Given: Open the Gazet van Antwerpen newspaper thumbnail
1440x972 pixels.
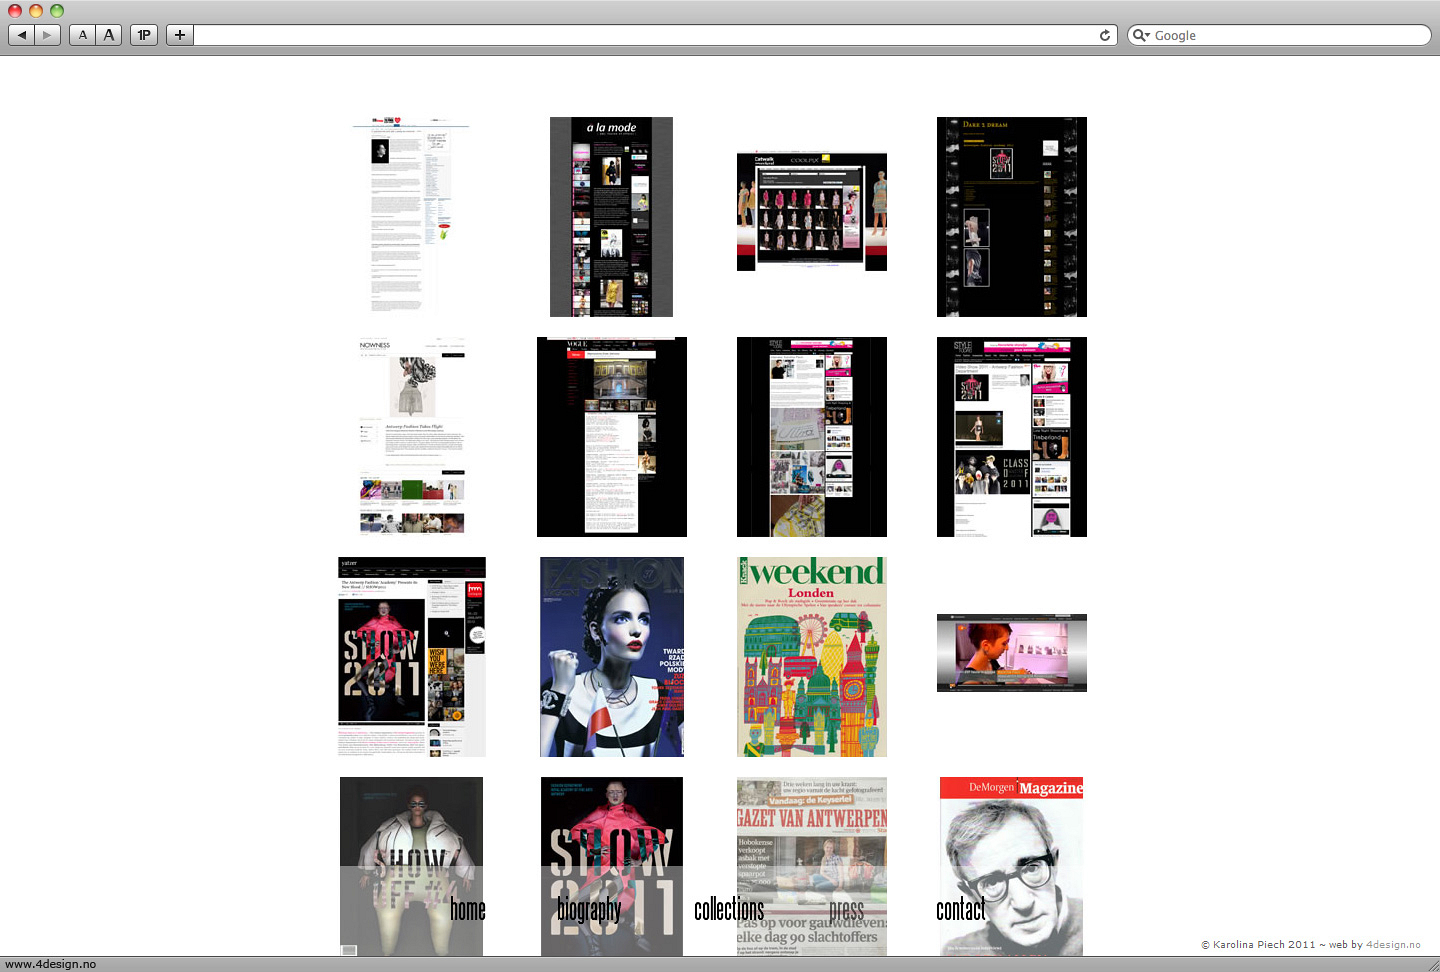Looking at the screenshot, I should (812, 866).
